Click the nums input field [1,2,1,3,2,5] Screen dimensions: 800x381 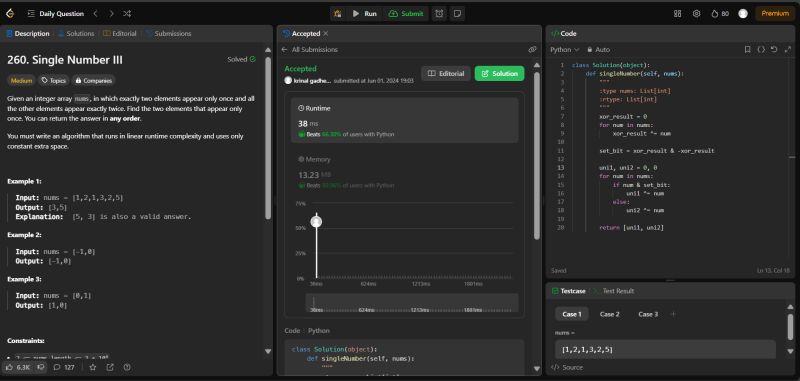(665, 349)
